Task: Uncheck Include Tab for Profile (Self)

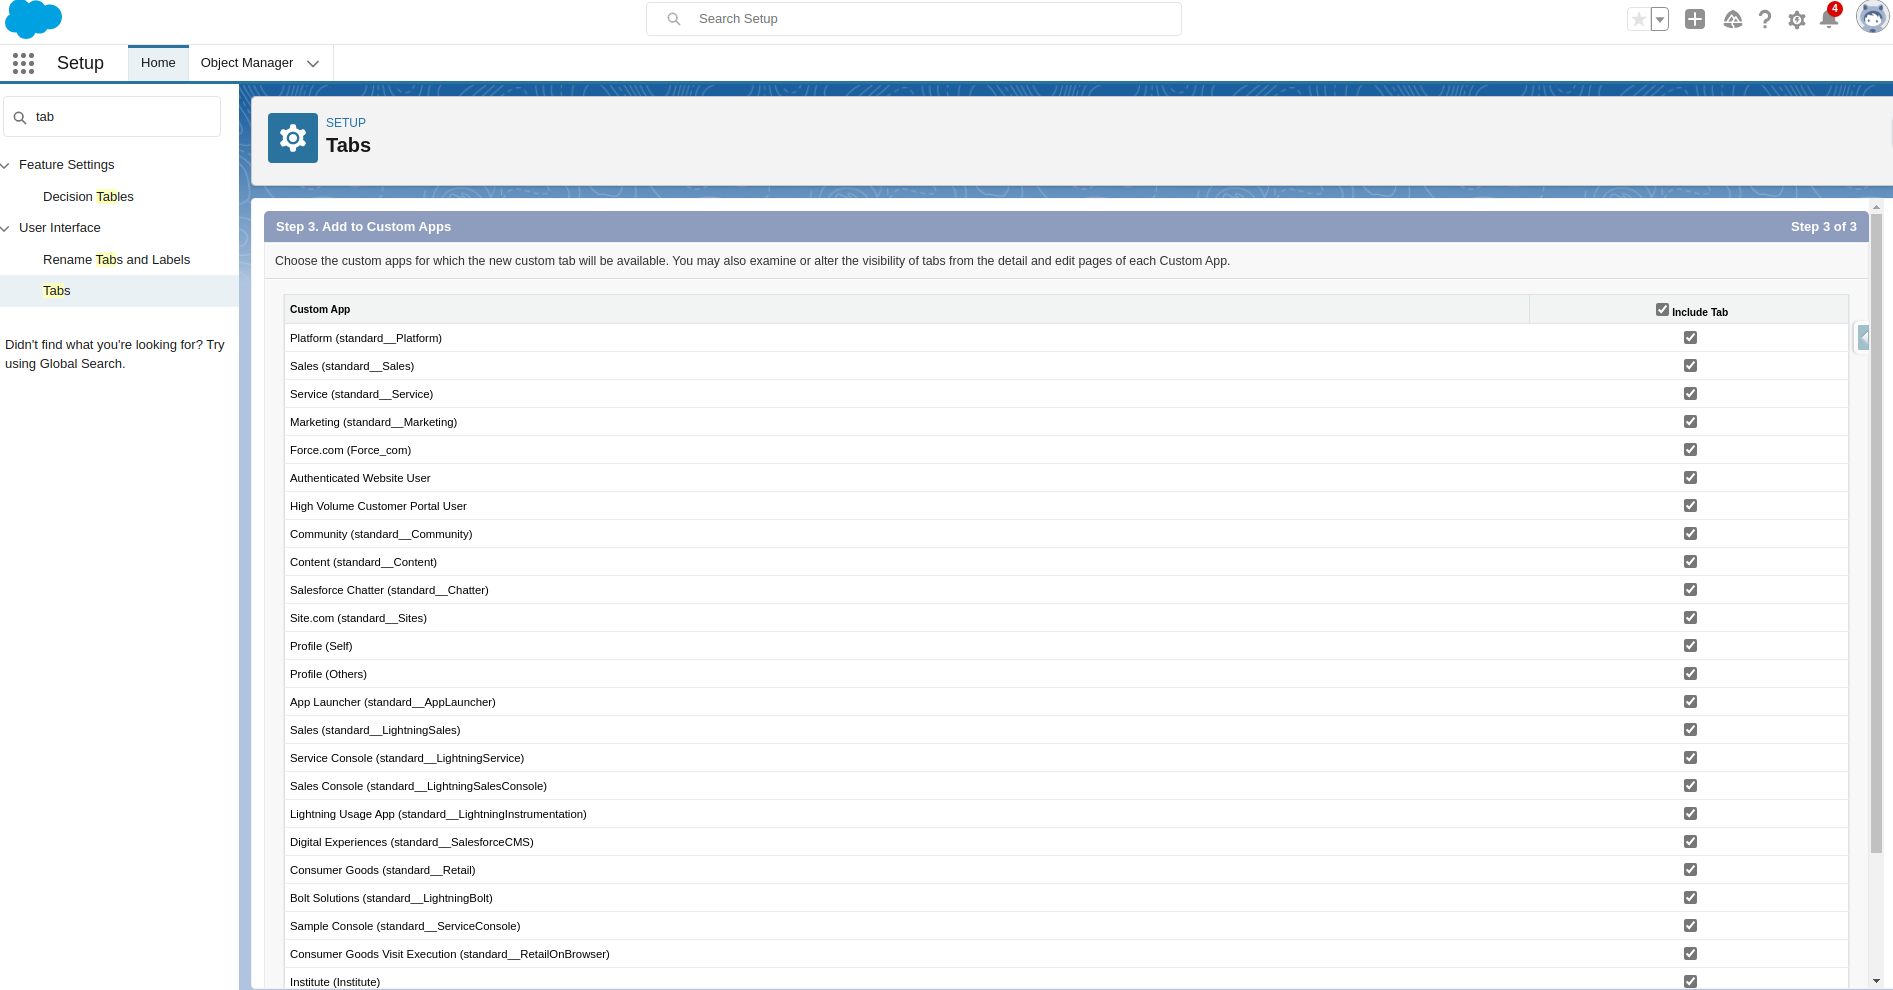Action: coord(1690,646)
